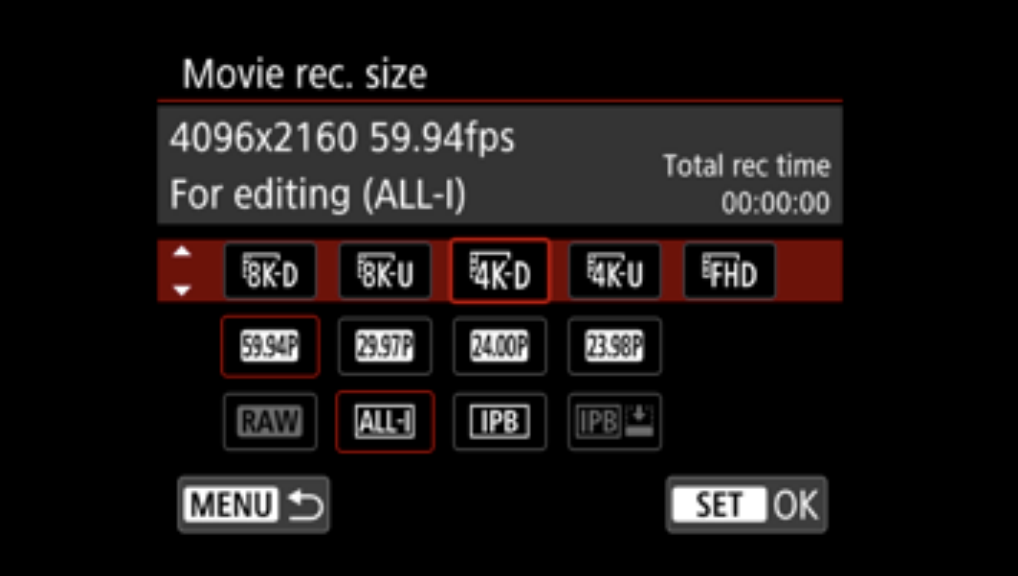This screenshot has width=1018, height=576.
Task: Click the 4096x2160 59.94fps info text
Action: (342, 138)
